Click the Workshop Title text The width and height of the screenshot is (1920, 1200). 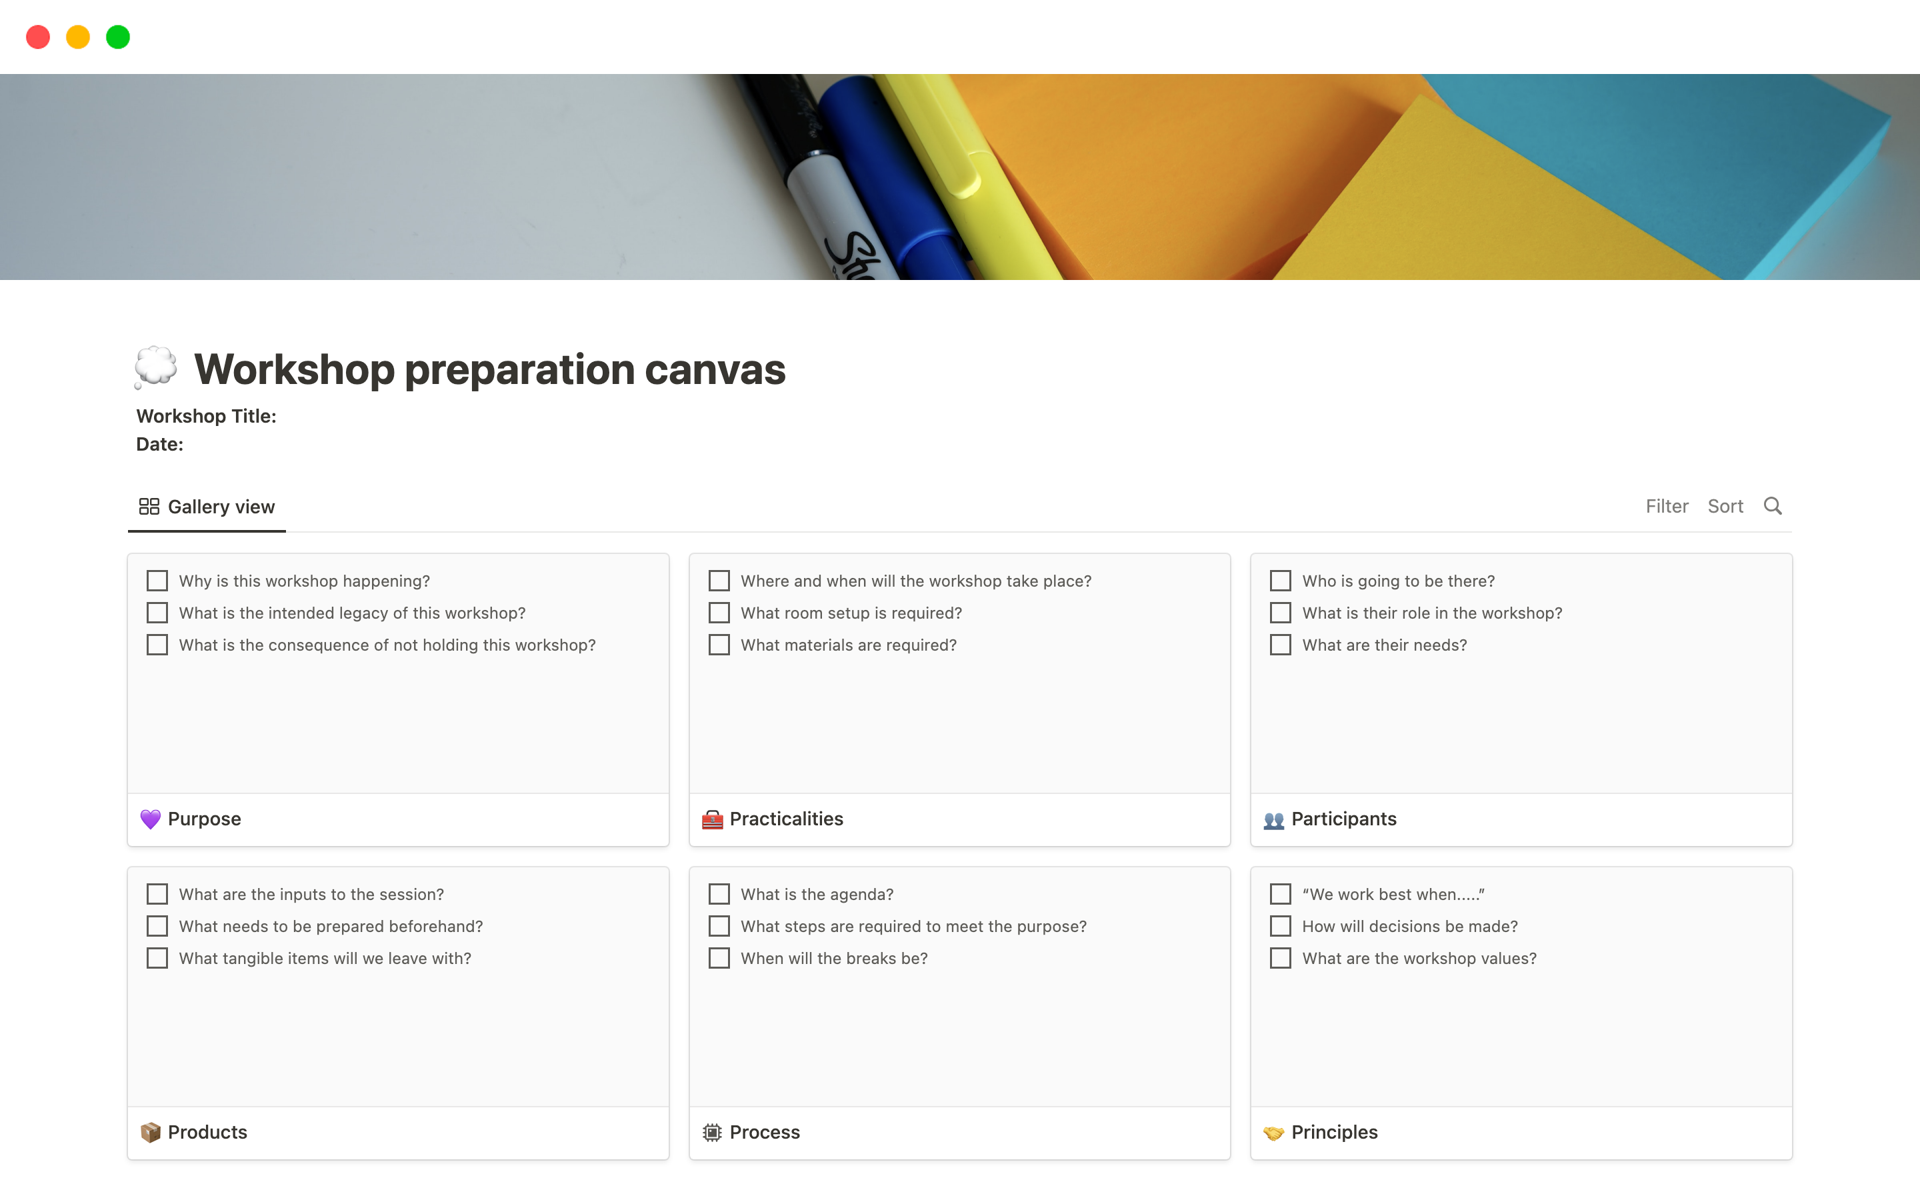click(x=206, y=416)
